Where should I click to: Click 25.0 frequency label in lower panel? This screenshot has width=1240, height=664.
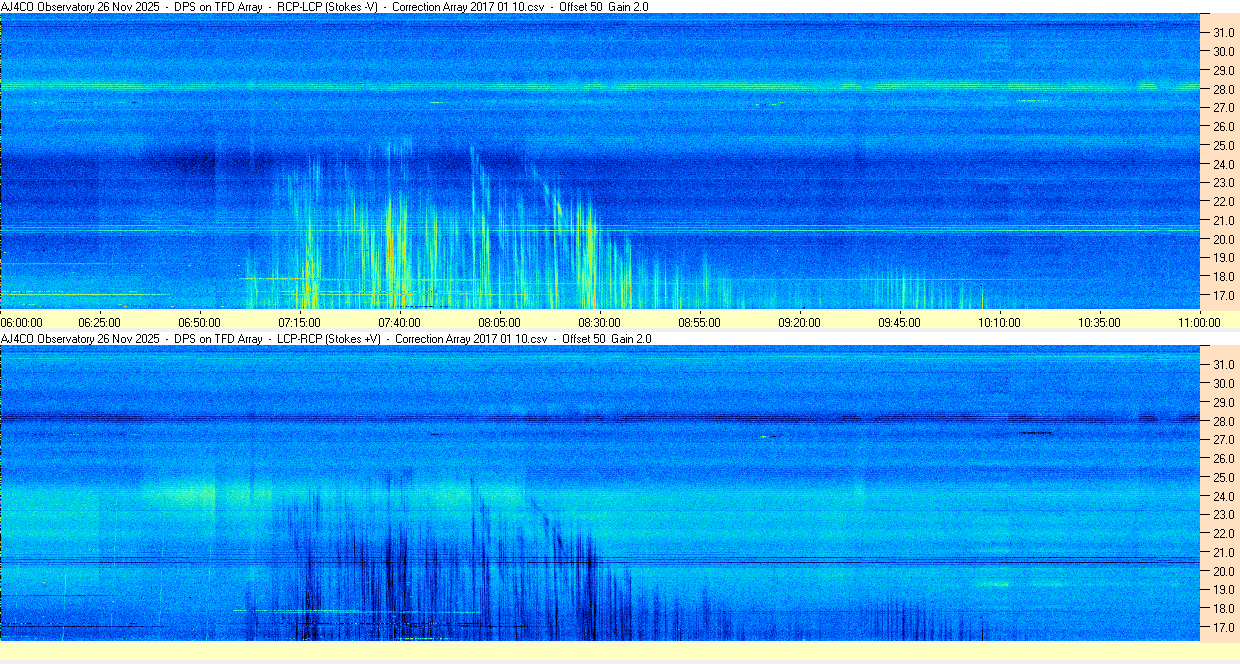click(x=1224, y=477)
